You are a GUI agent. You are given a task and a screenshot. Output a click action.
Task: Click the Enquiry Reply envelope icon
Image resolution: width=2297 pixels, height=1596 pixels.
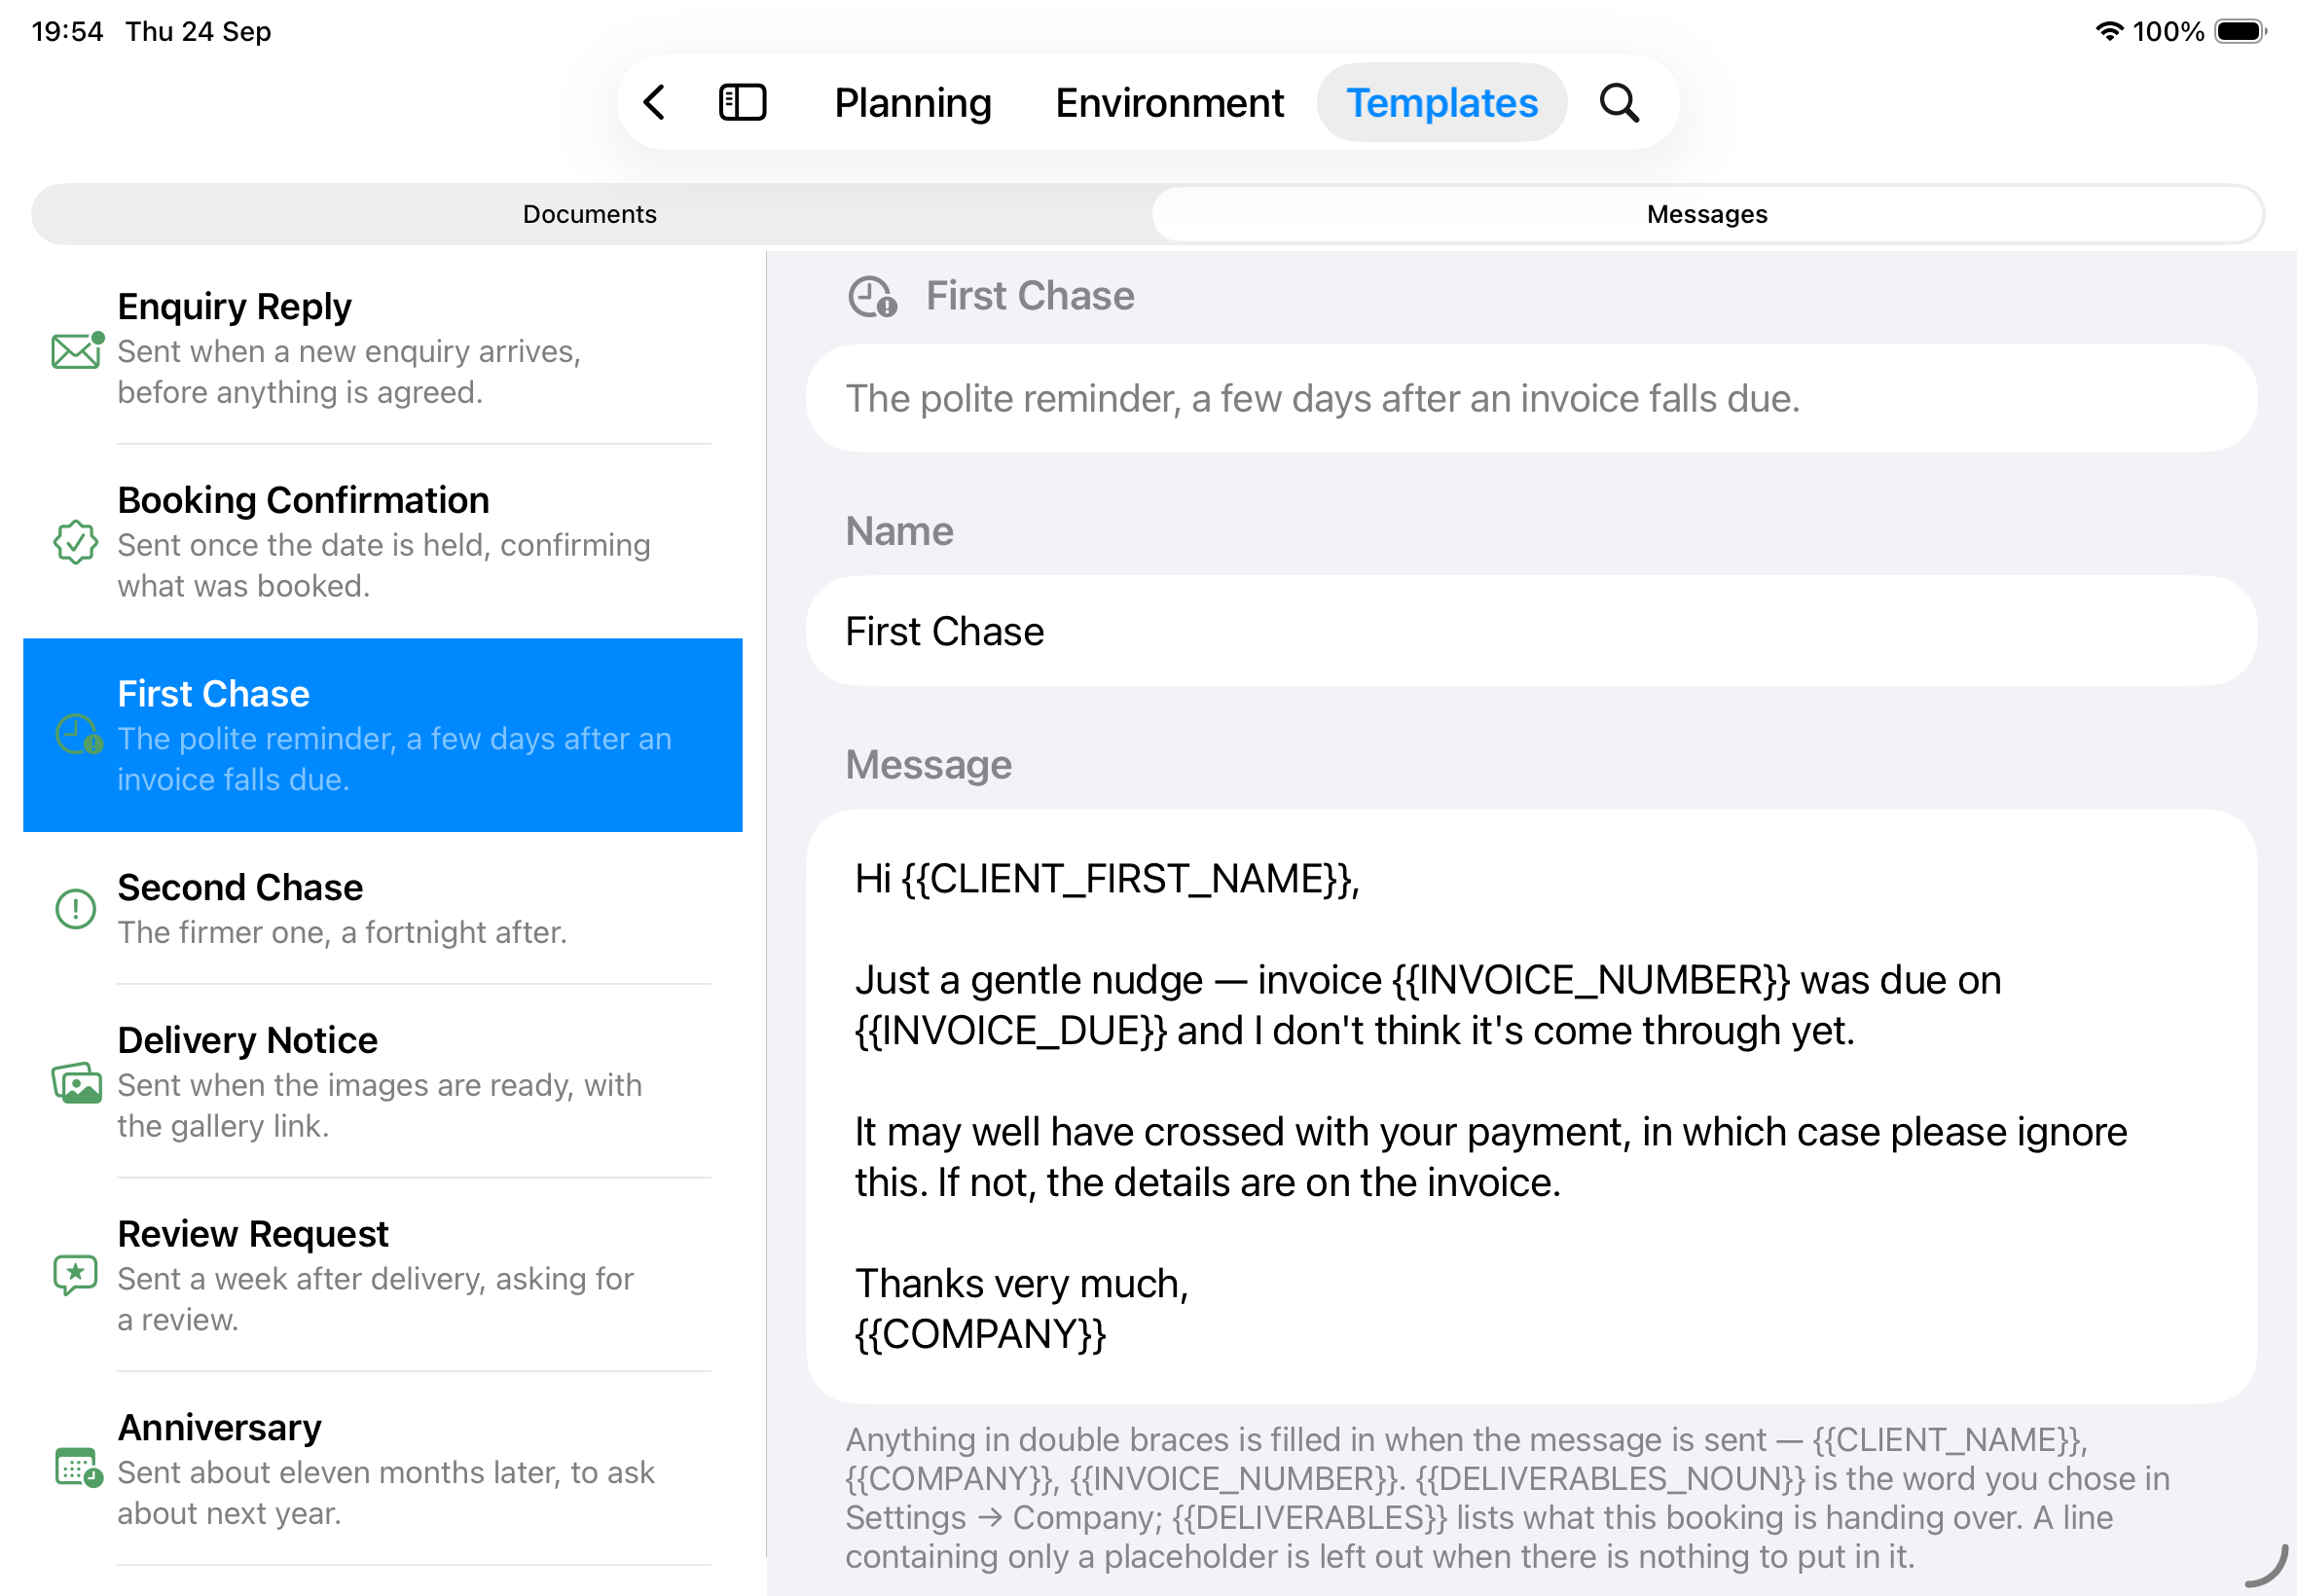[x=77, y=350]
